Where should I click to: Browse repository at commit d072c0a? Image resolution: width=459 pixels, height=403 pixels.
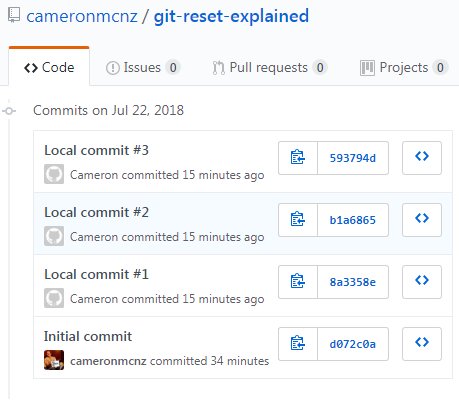(422, 344)
